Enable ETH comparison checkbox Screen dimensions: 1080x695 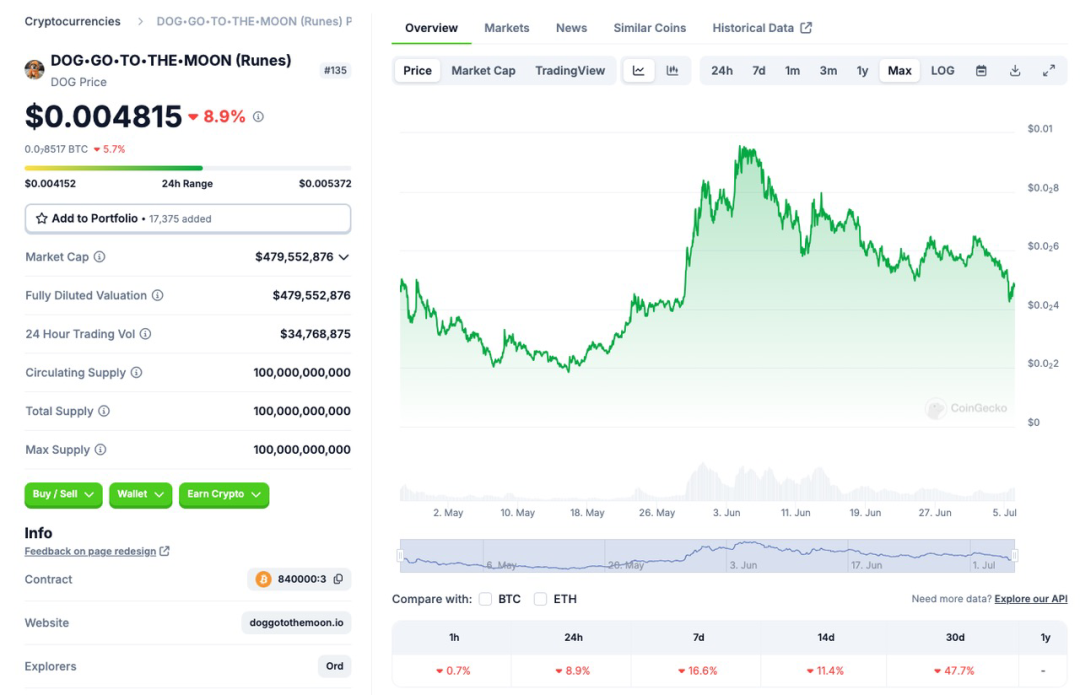[541, 599]
